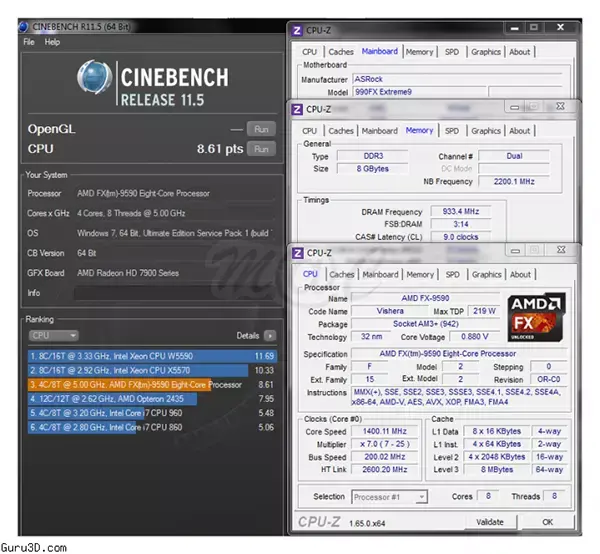Click the Socket AM3+ (942) package value
The height and width of the screenshot is (554, 600).
click(426, 324)
